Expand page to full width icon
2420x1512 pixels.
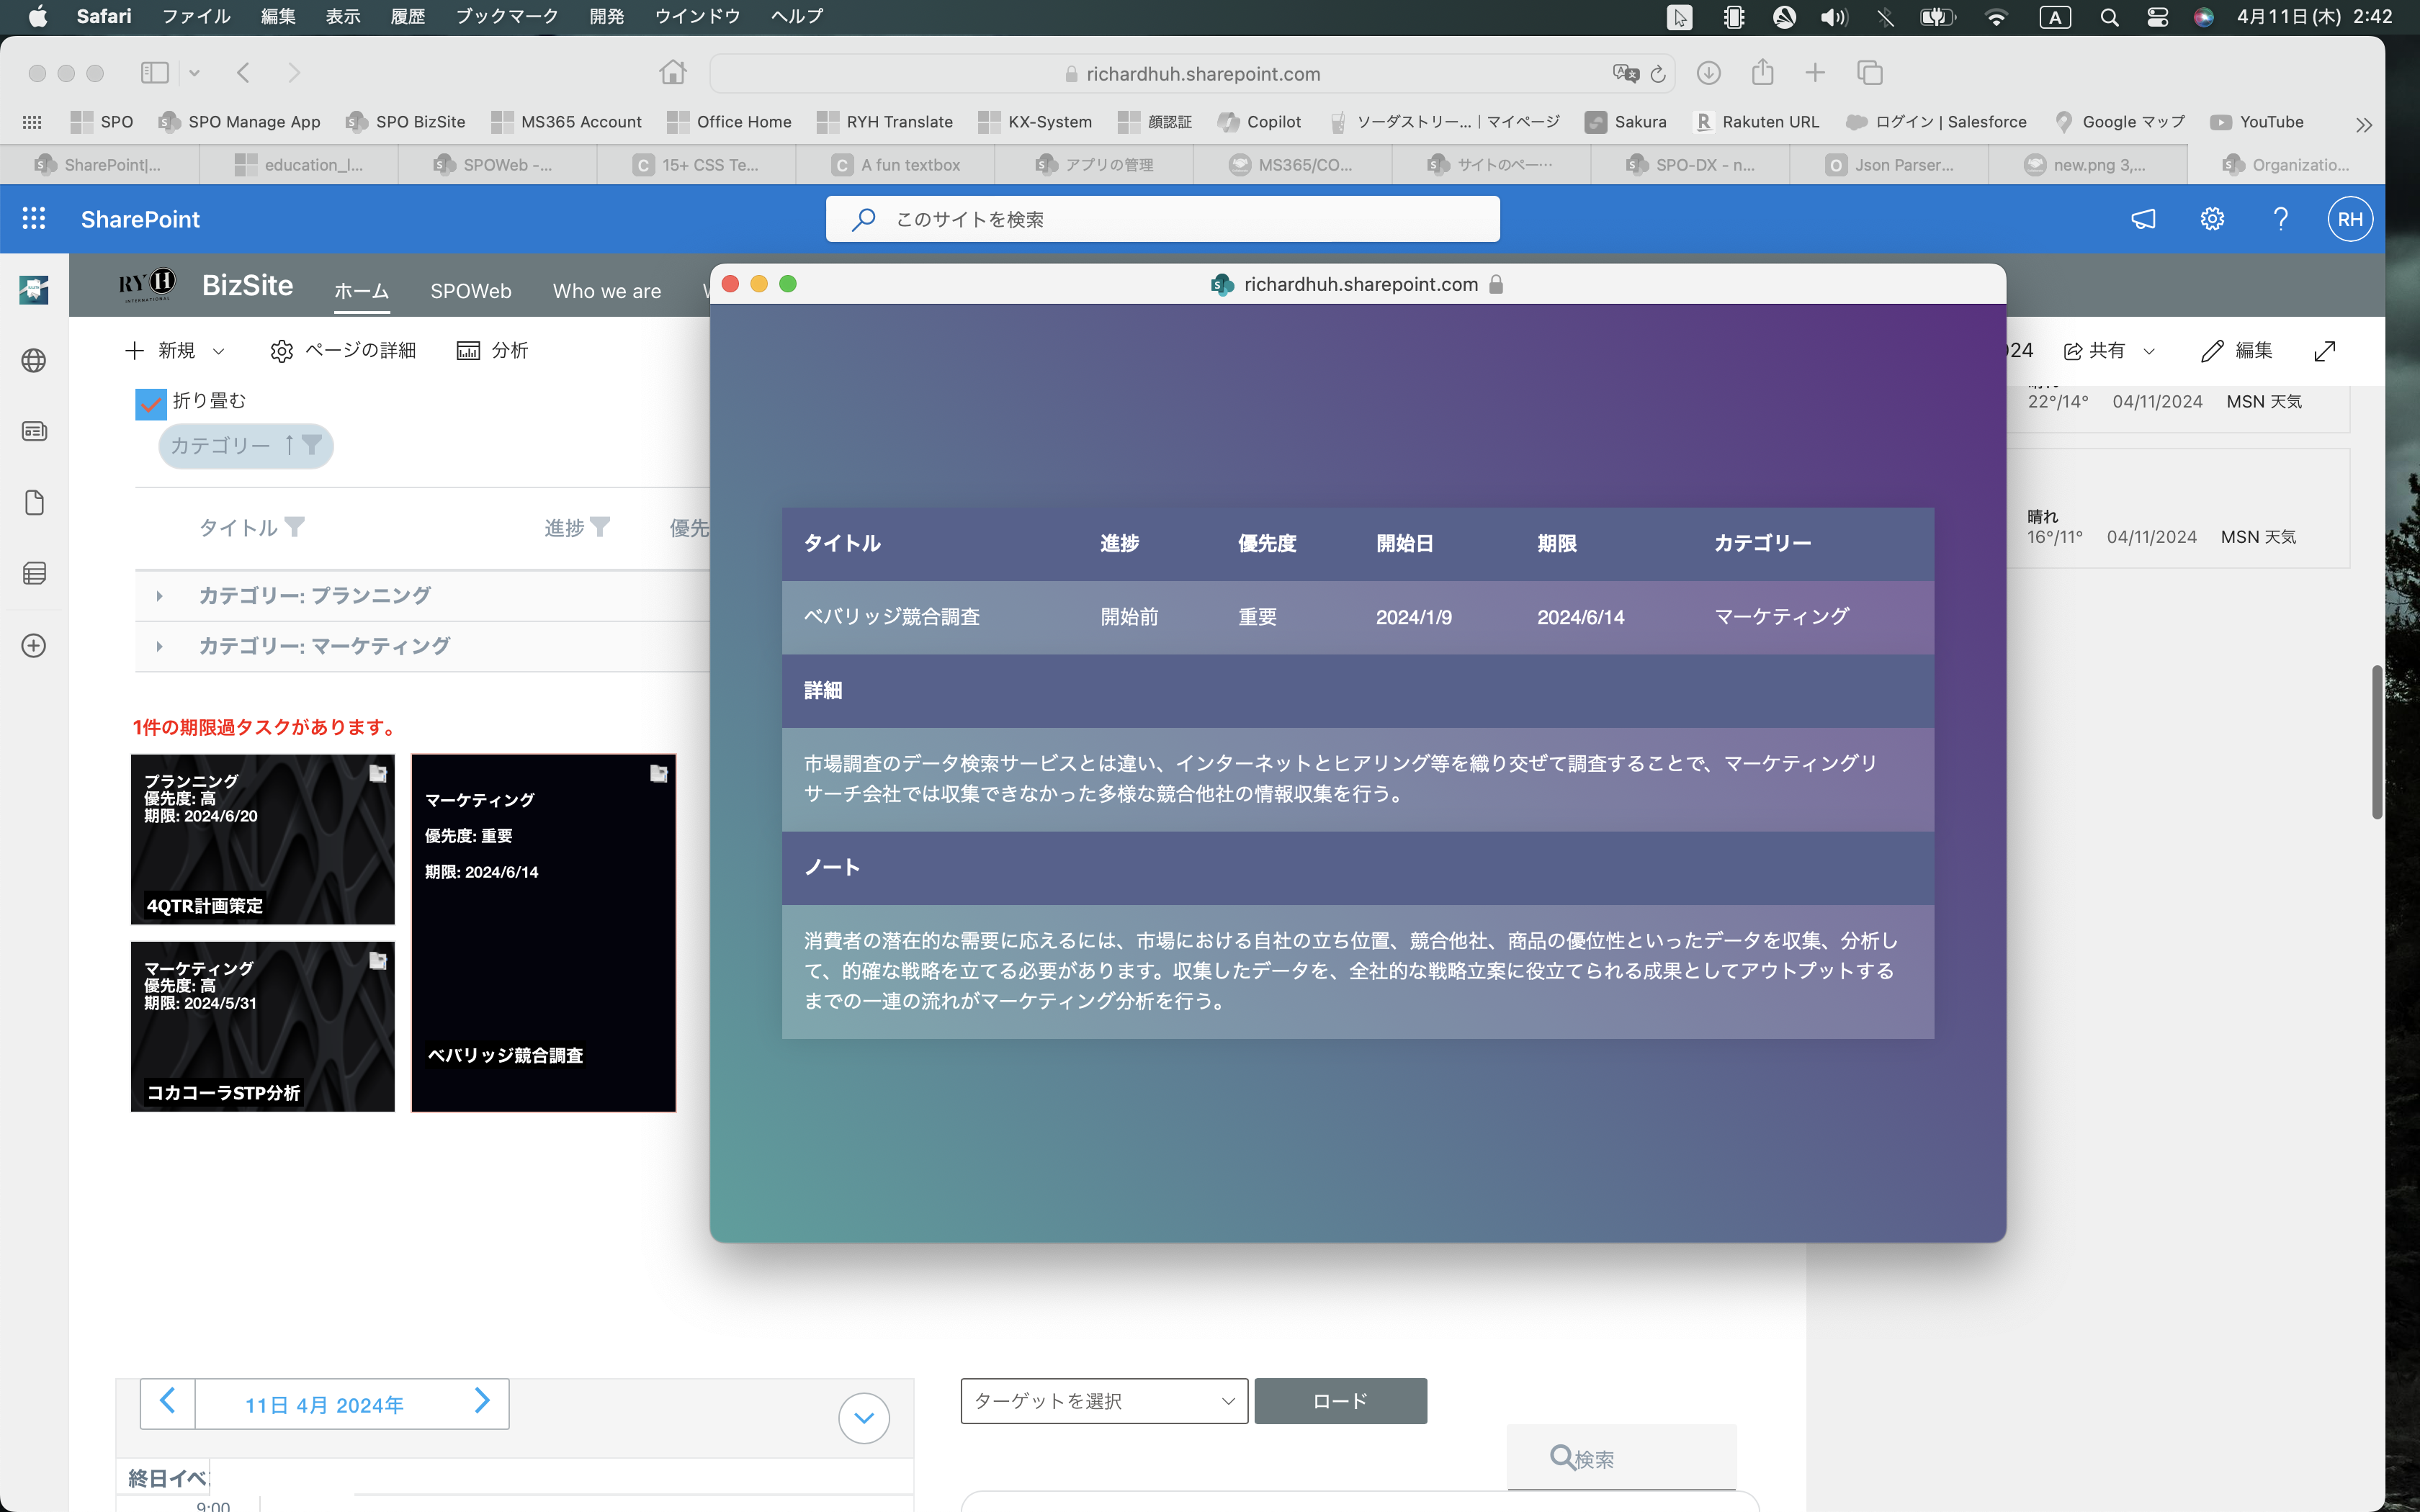point(2325,351)
